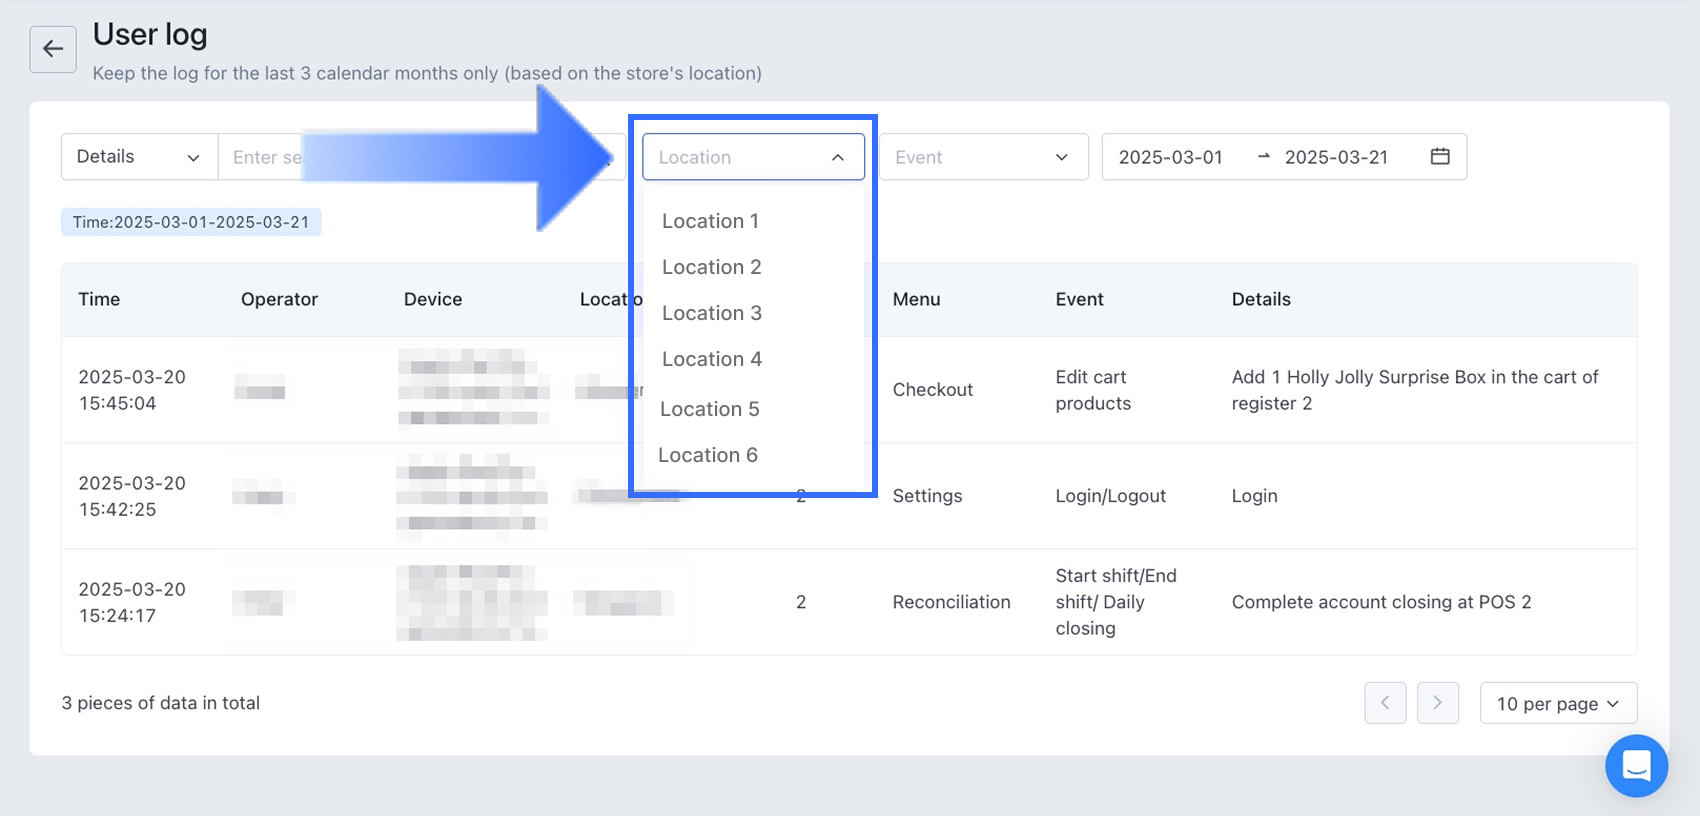This screenshot has width=1700, height=816.
Task: Click the end date 2025-03-21 field
Action: pyautogui.click(x=1336, y=157)
